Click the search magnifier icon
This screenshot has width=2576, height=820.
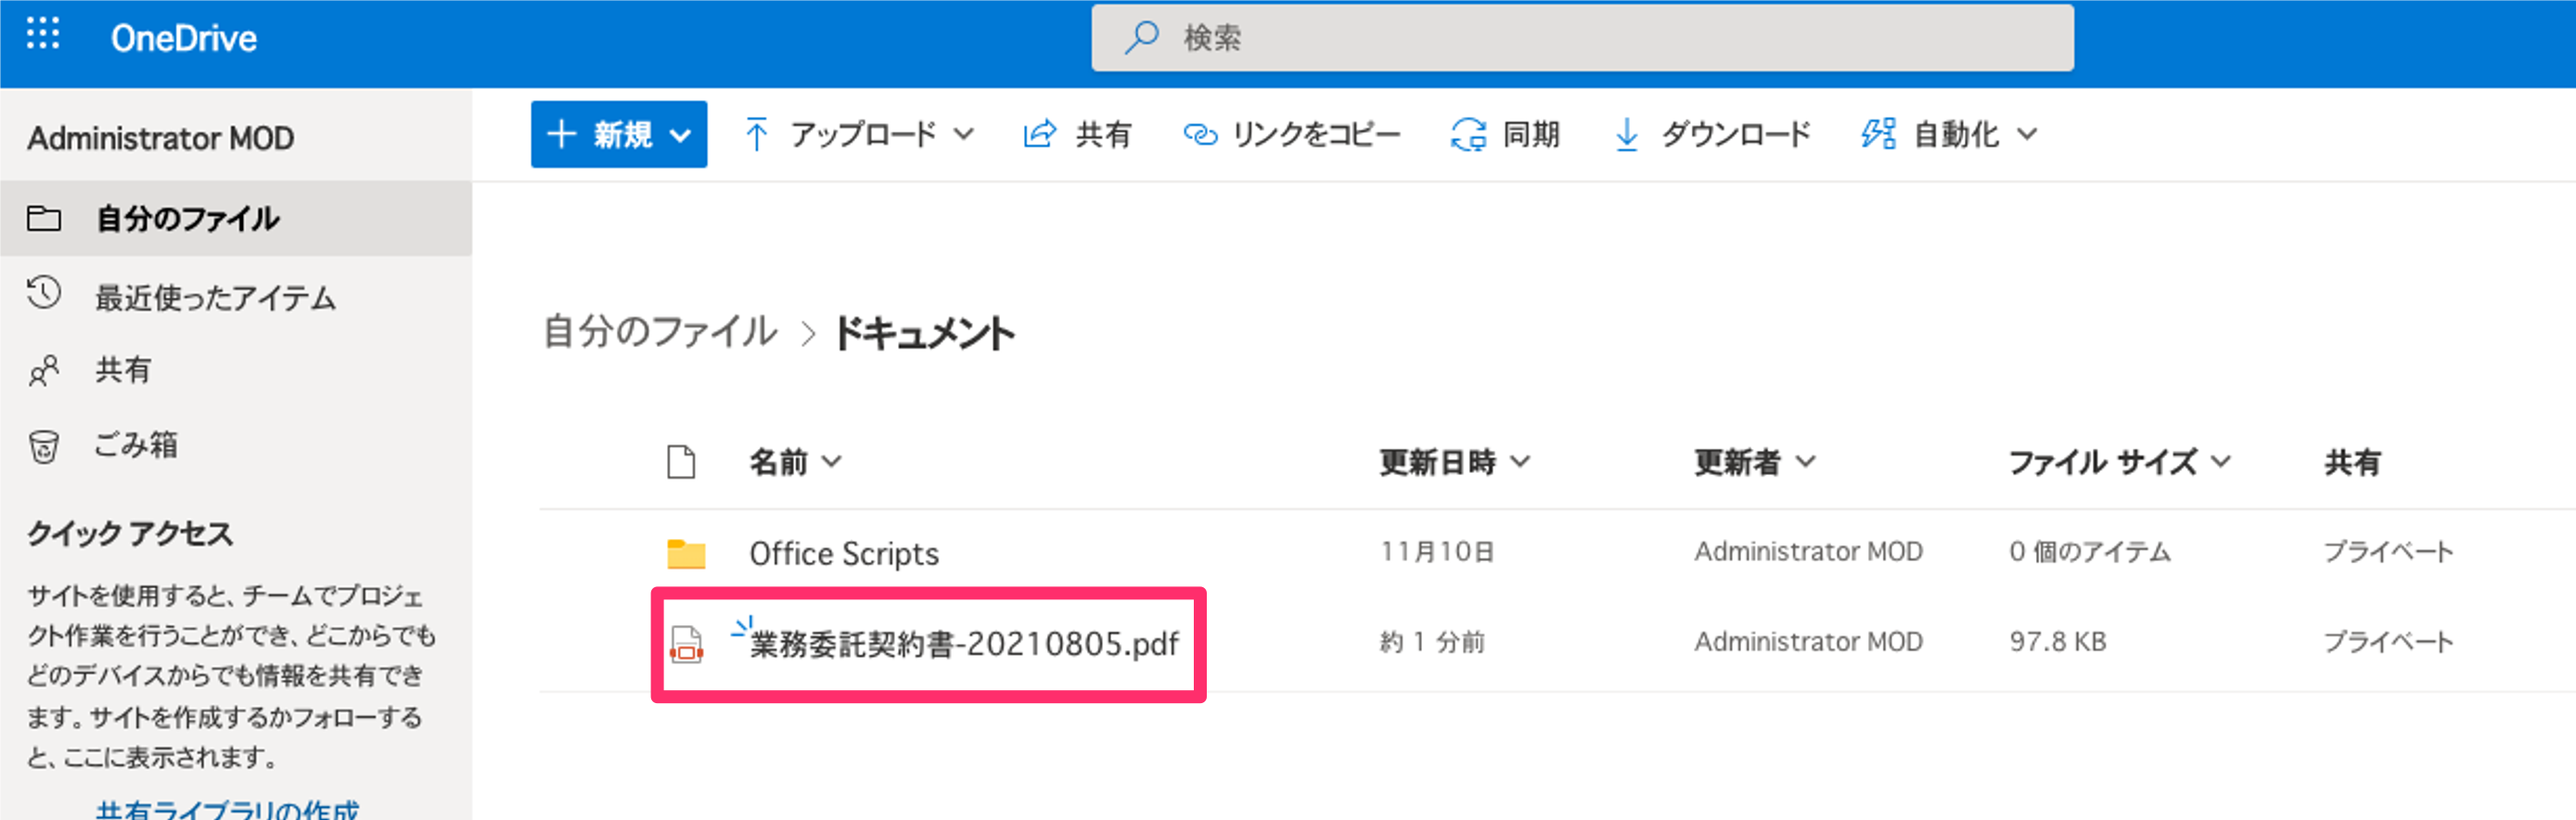(1140, 38)
